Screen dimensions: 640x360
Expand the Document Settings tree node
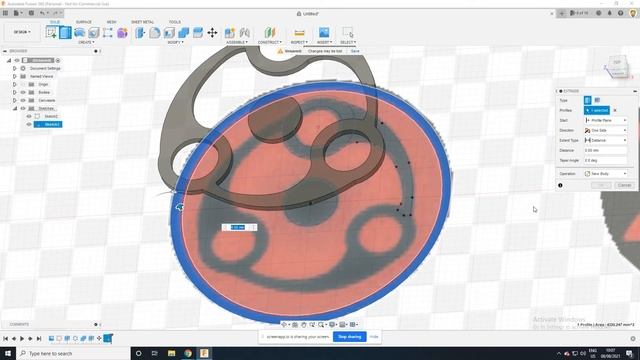click(x=15, y=68)
